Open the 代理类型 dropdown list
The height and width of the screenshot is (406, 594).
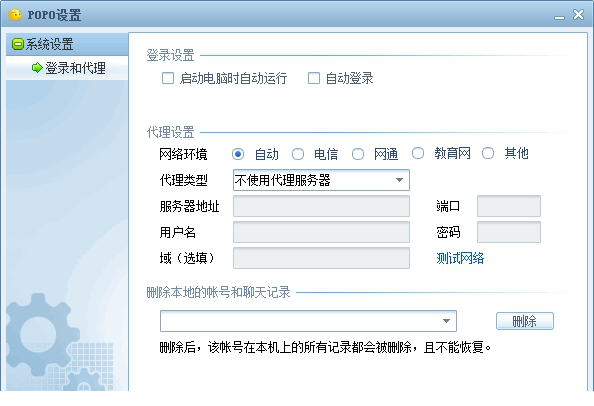[321, 180]
